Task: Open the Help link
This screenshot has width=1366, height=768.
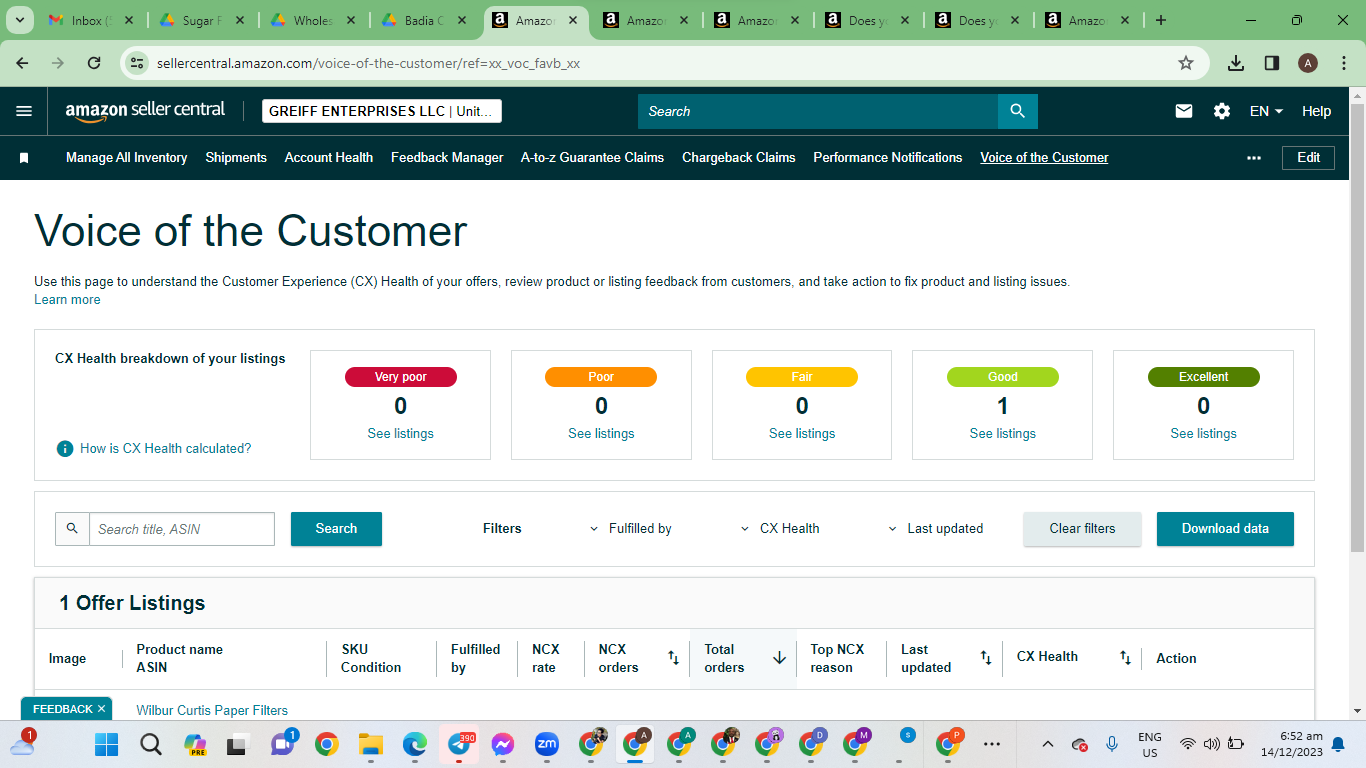Action: coord(1316,111)
